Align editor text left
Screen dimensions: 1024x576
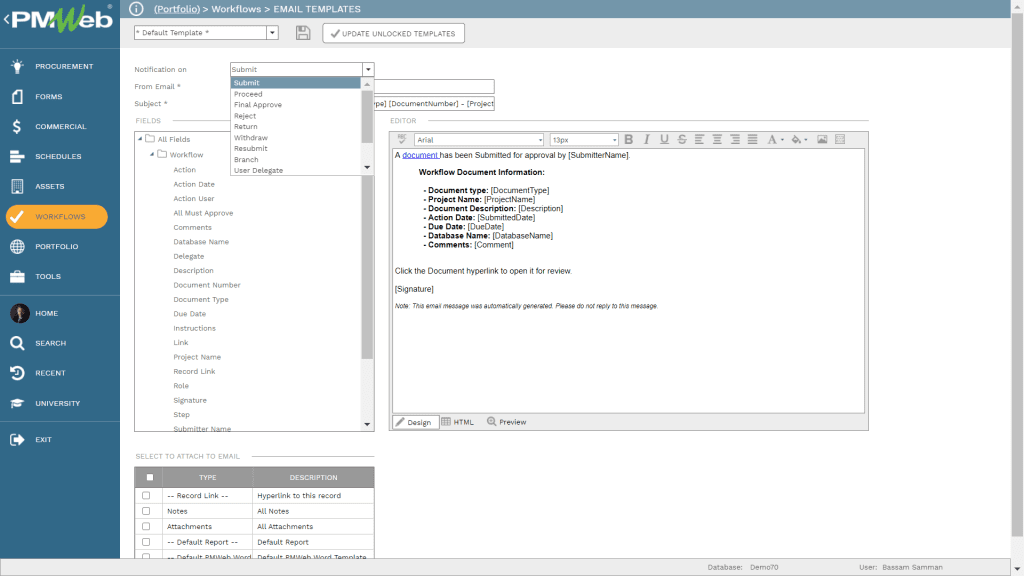pyautogui.click(x=699, y=139)
